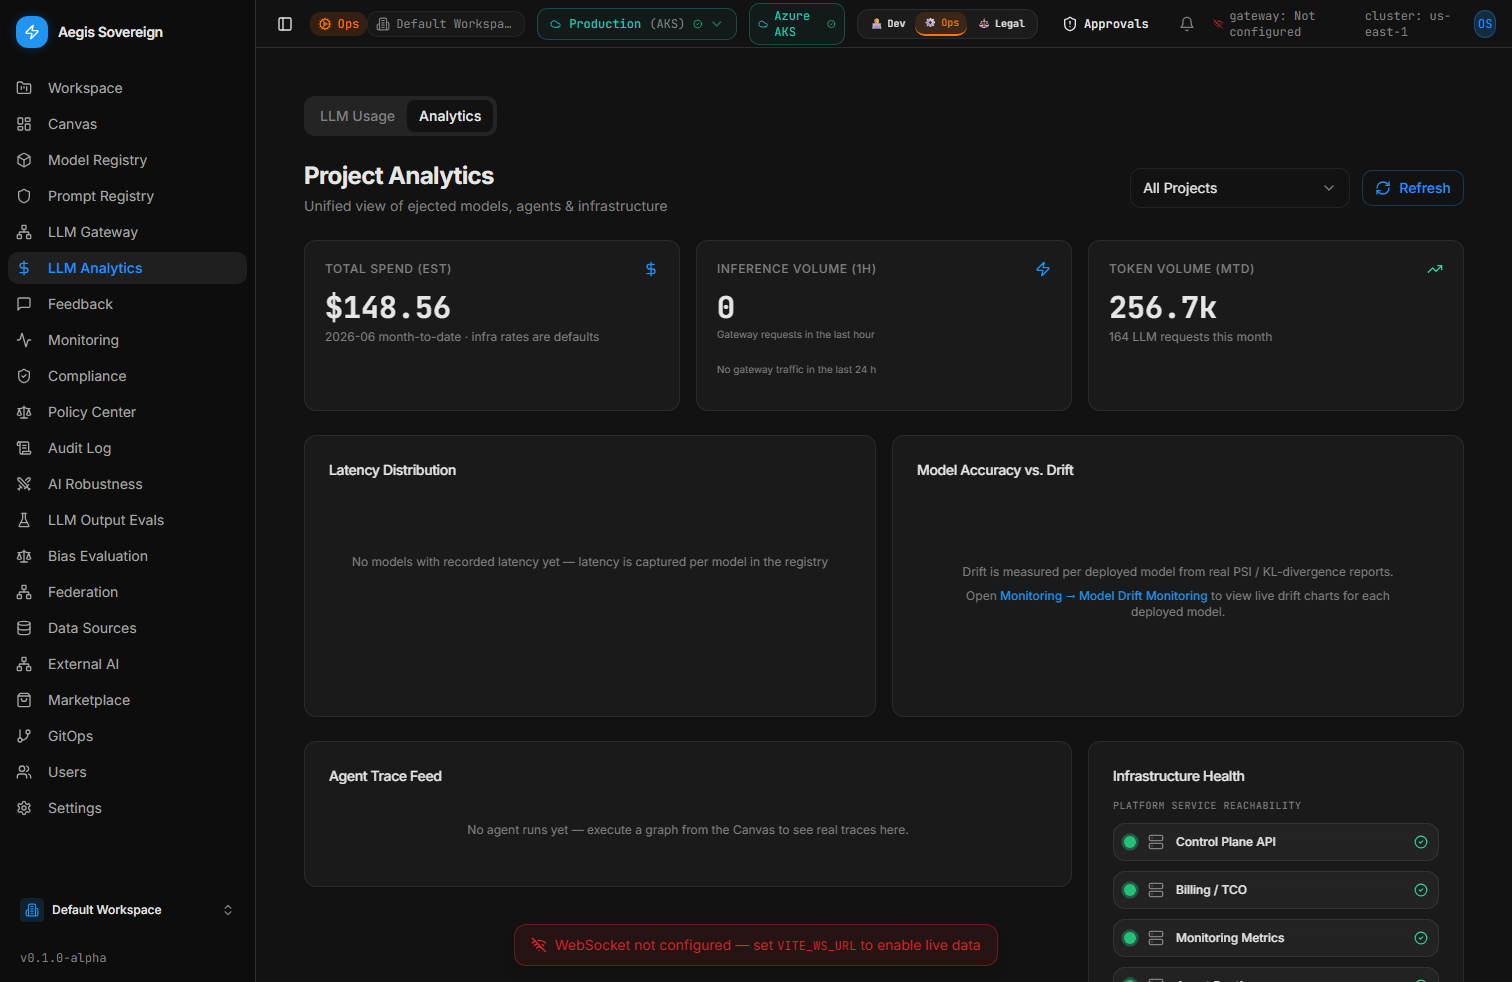Switch persona to Dev
Screen dimensions: 1512x982
[x=888, y=24]
